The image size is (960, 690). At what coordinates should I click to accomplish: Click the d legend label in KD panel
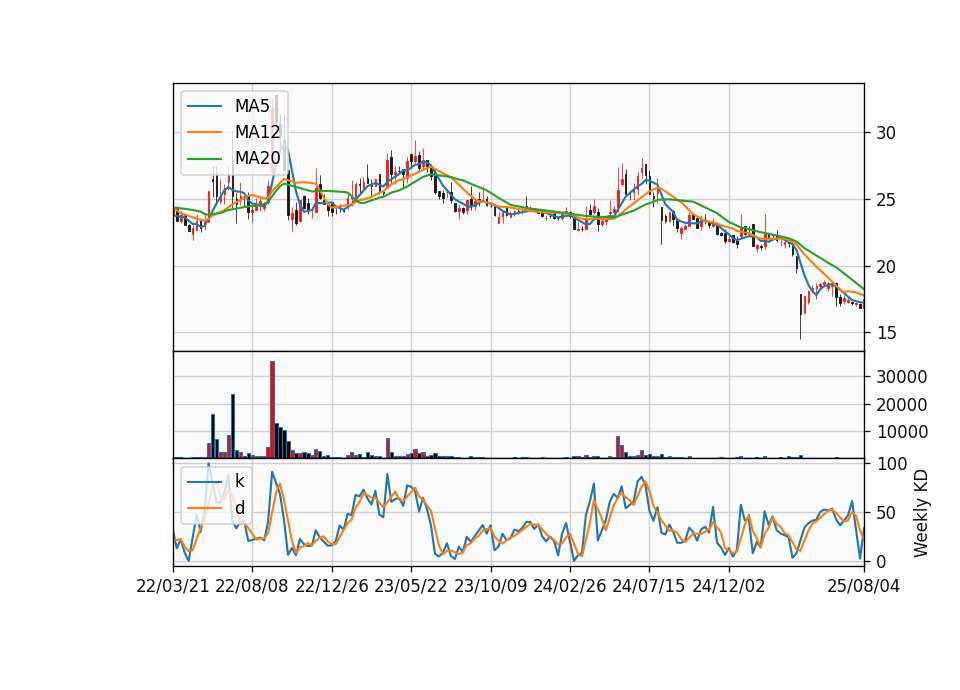click(x=239, y=508)
